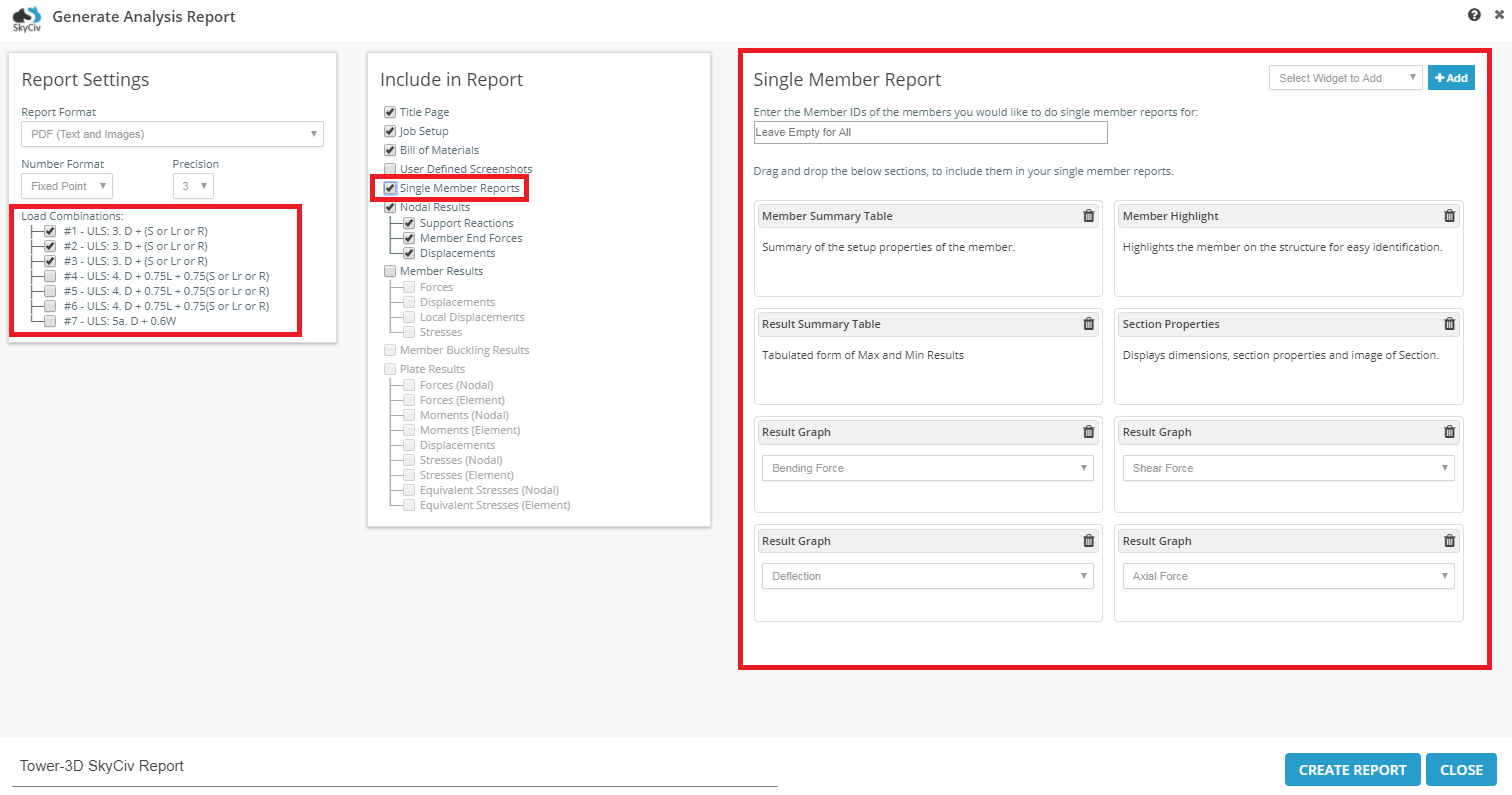1512x795 pixels.
Task: Select the Member Highlight widget header
Action: tap(1289, 216)
